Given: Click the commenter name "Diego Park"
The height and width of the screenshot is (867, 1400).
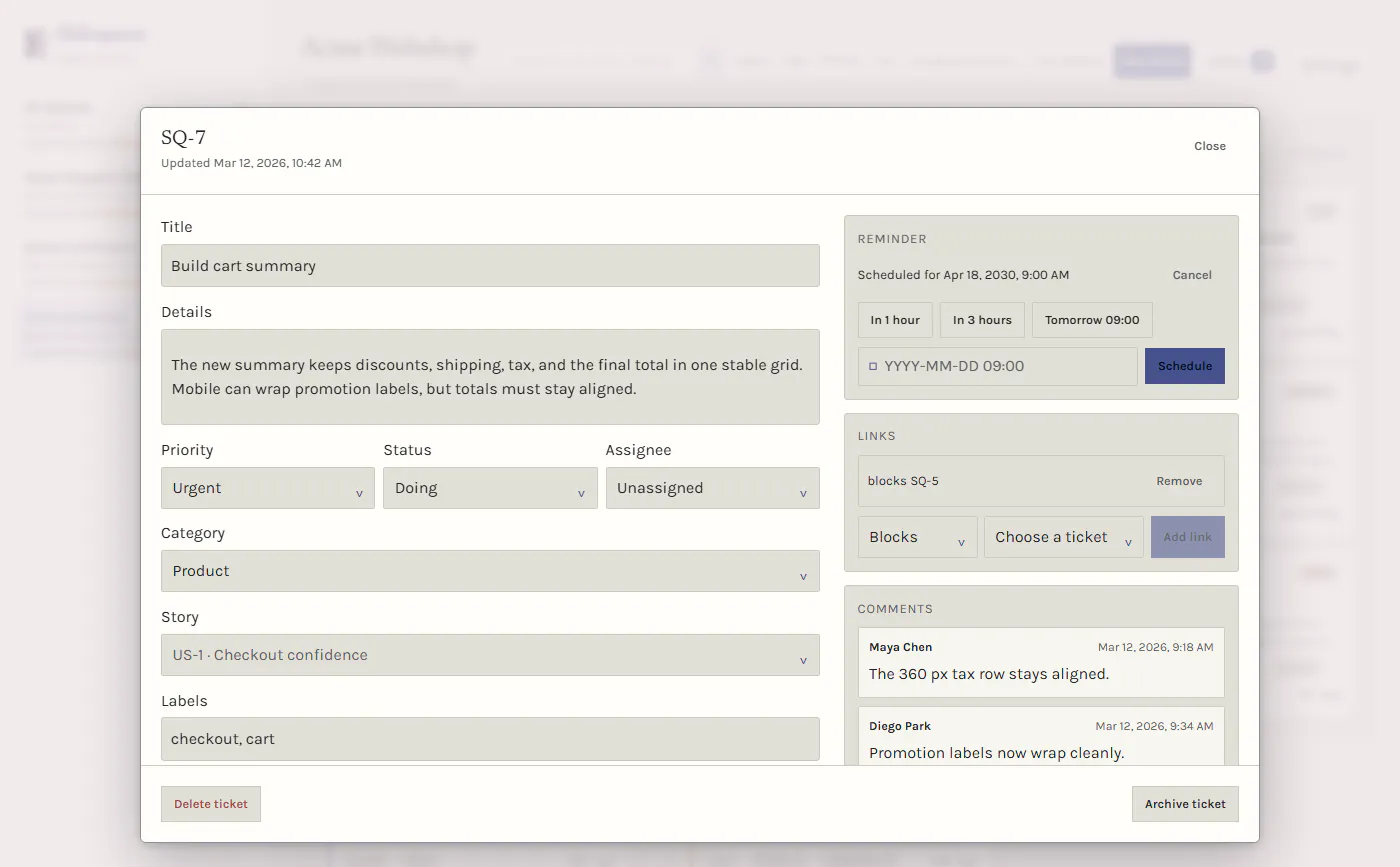Looking at the screenshot, I should click(900, 726).
